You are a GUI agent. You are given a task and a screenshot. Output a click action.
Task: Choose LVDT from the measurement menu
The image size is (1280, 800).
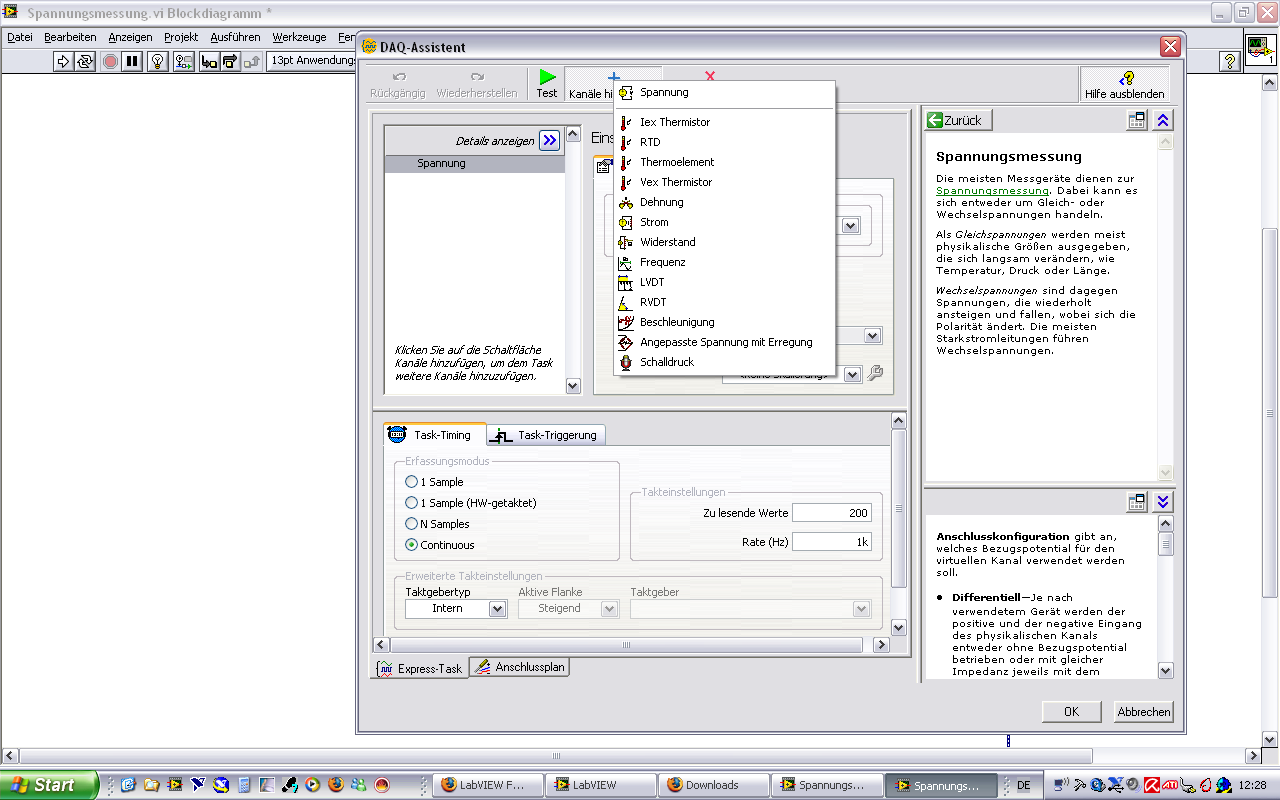[x=724, y=282]
